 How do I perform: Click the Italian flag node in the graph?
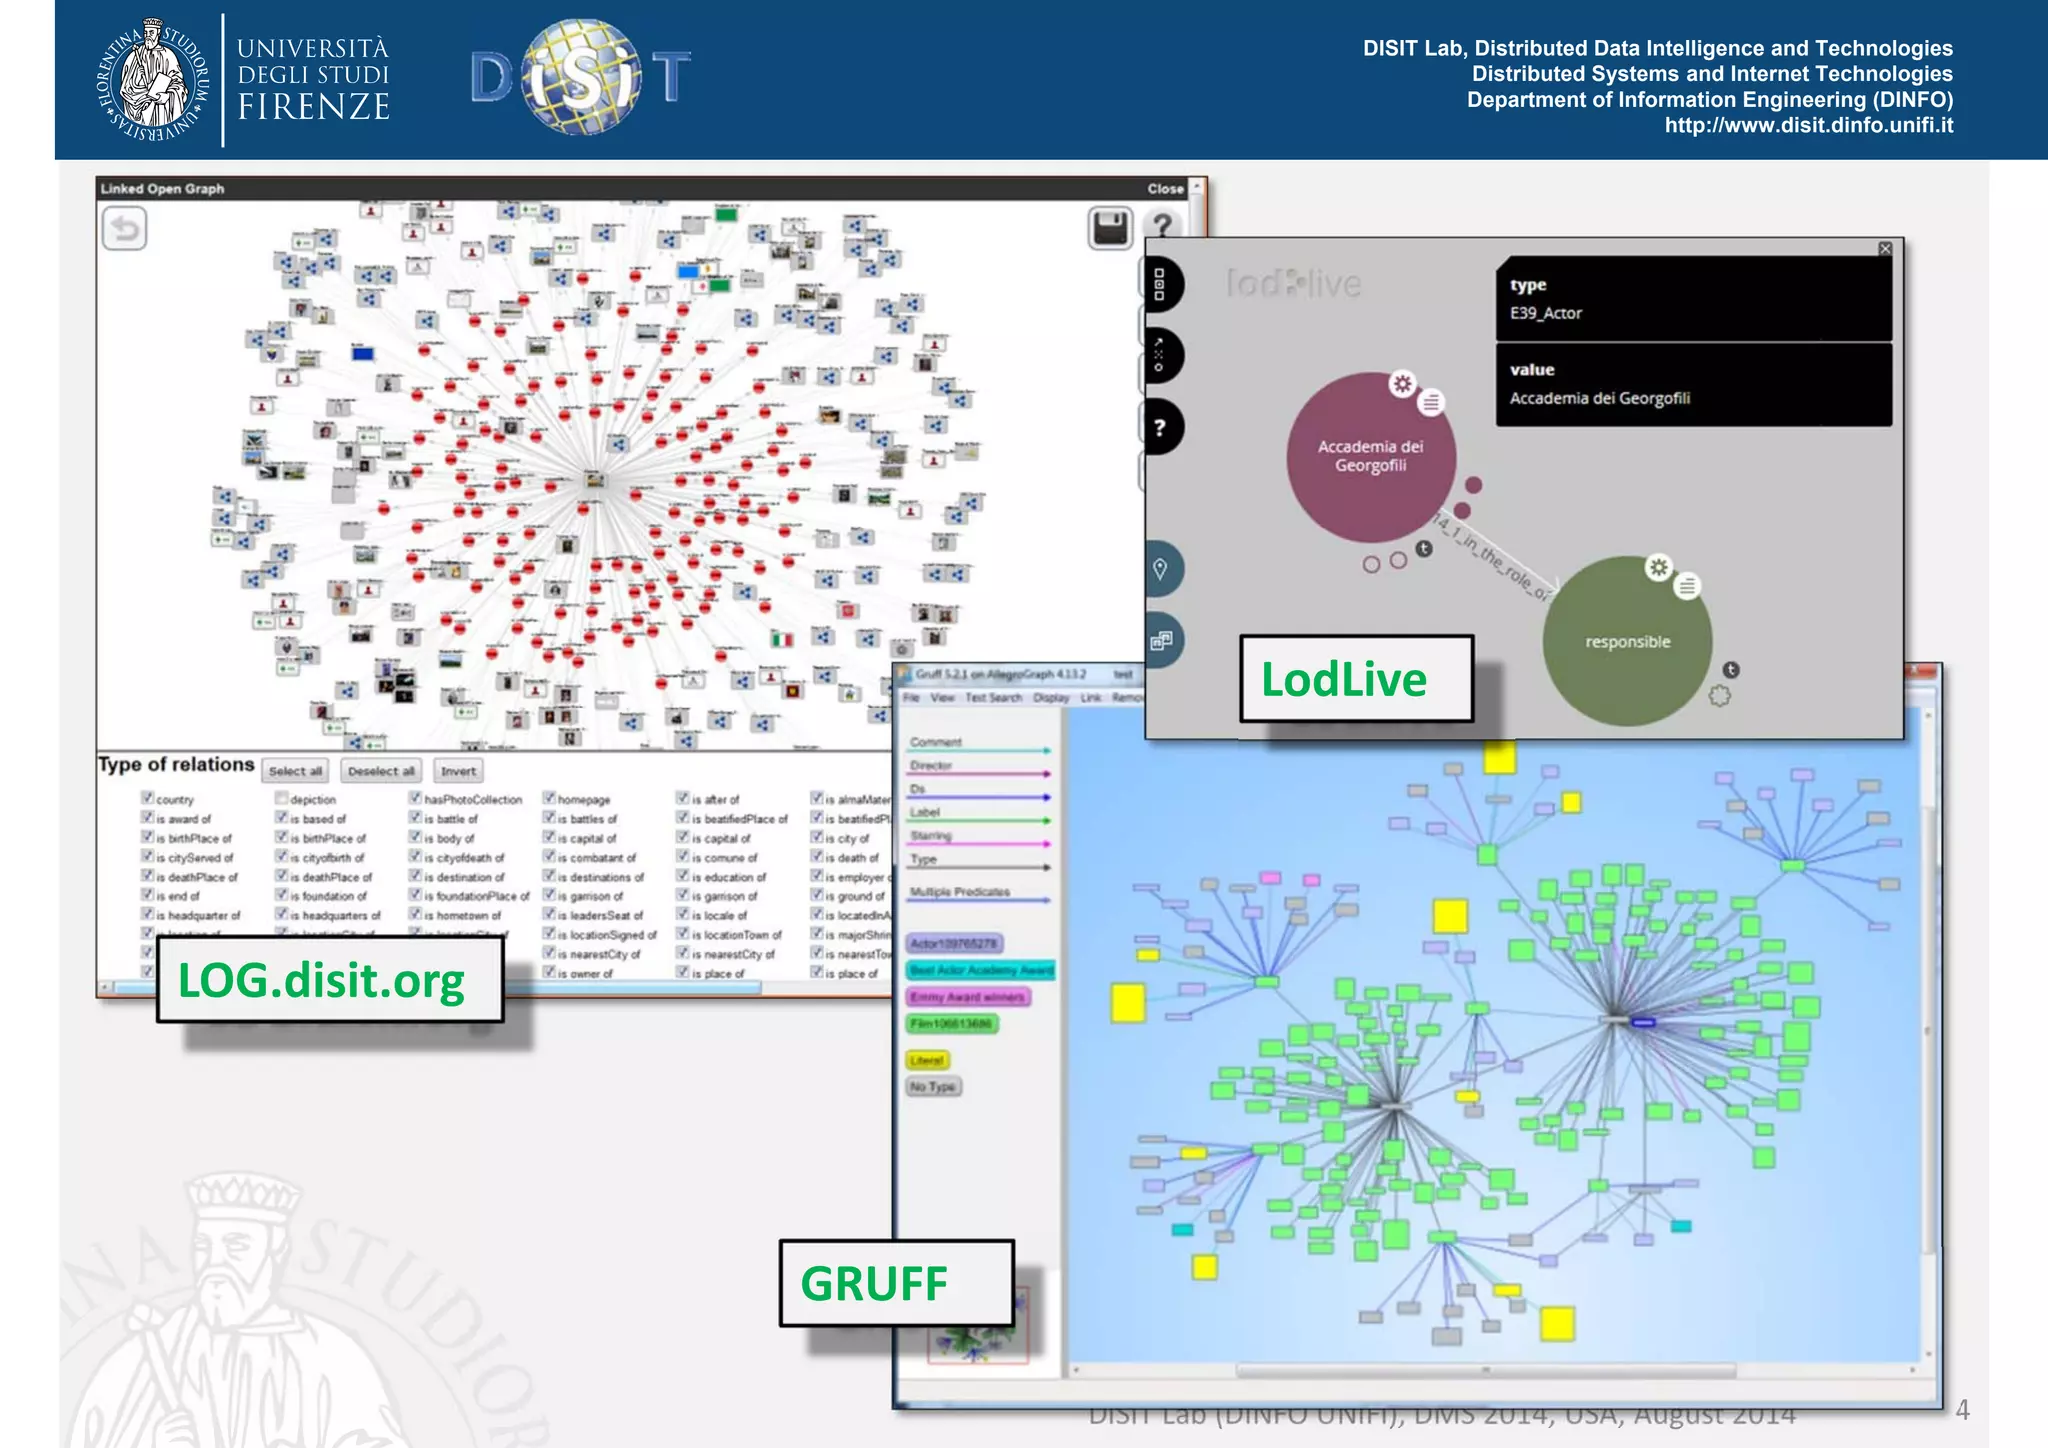782,640
